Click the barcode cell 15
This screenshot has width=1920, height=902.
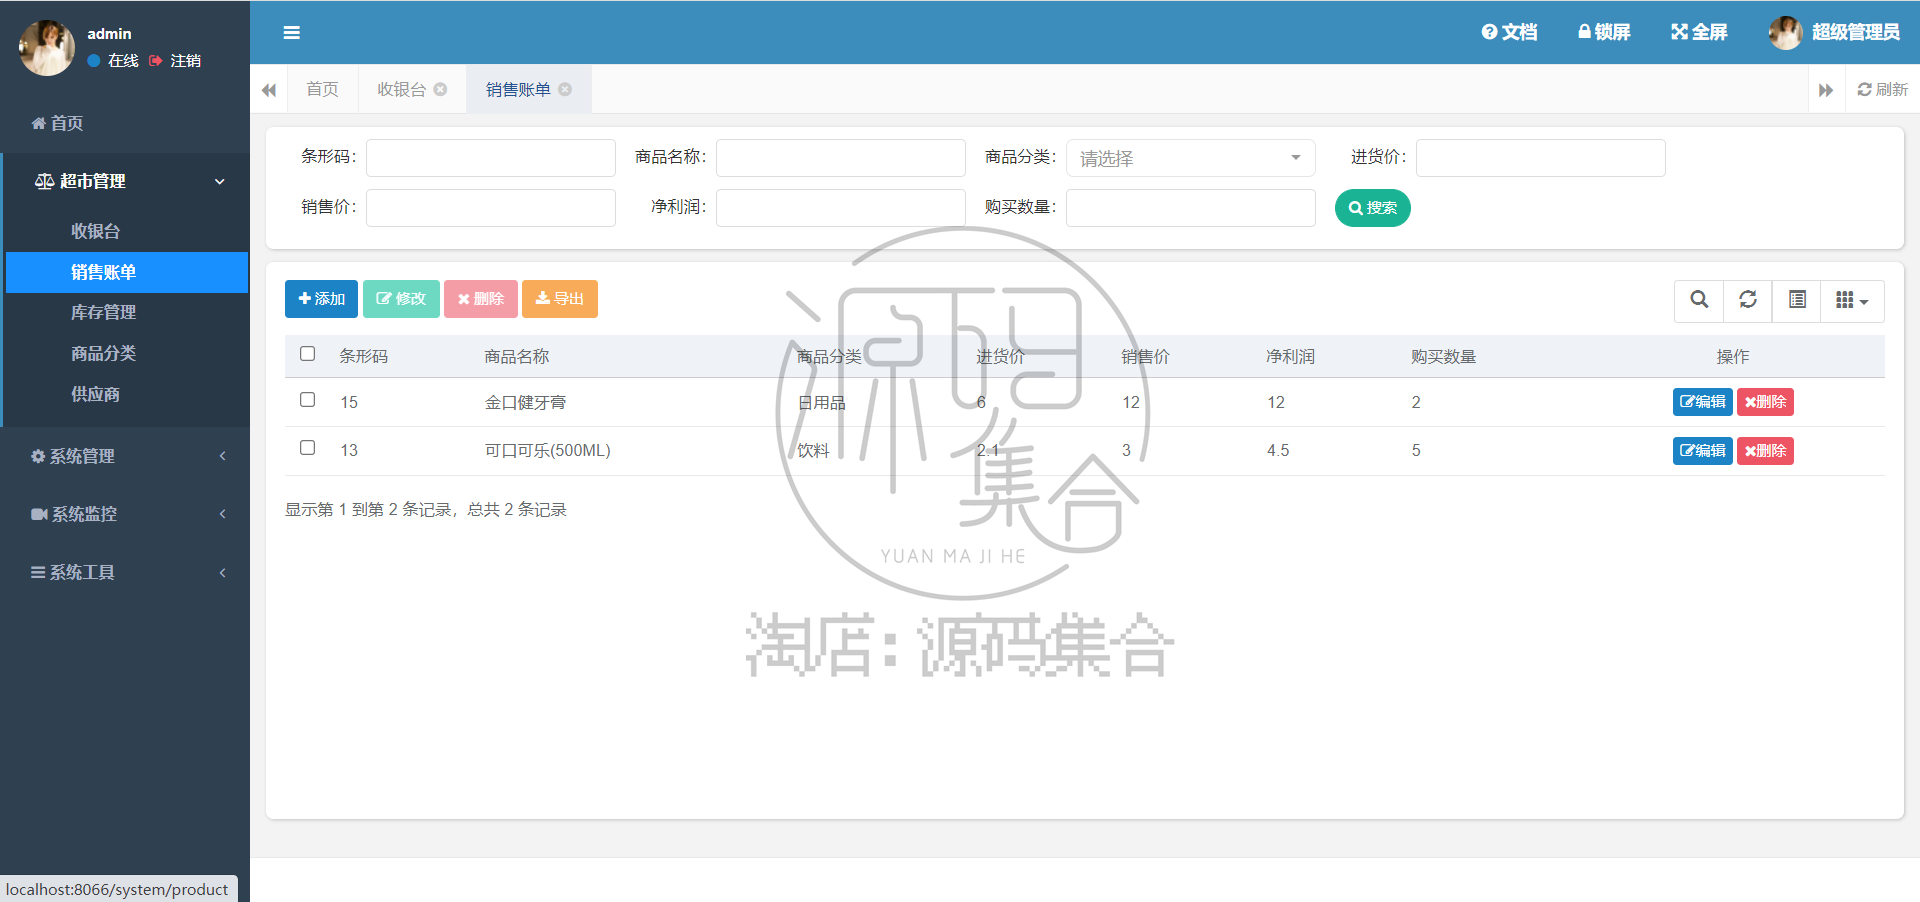click(x=349, y=402)
